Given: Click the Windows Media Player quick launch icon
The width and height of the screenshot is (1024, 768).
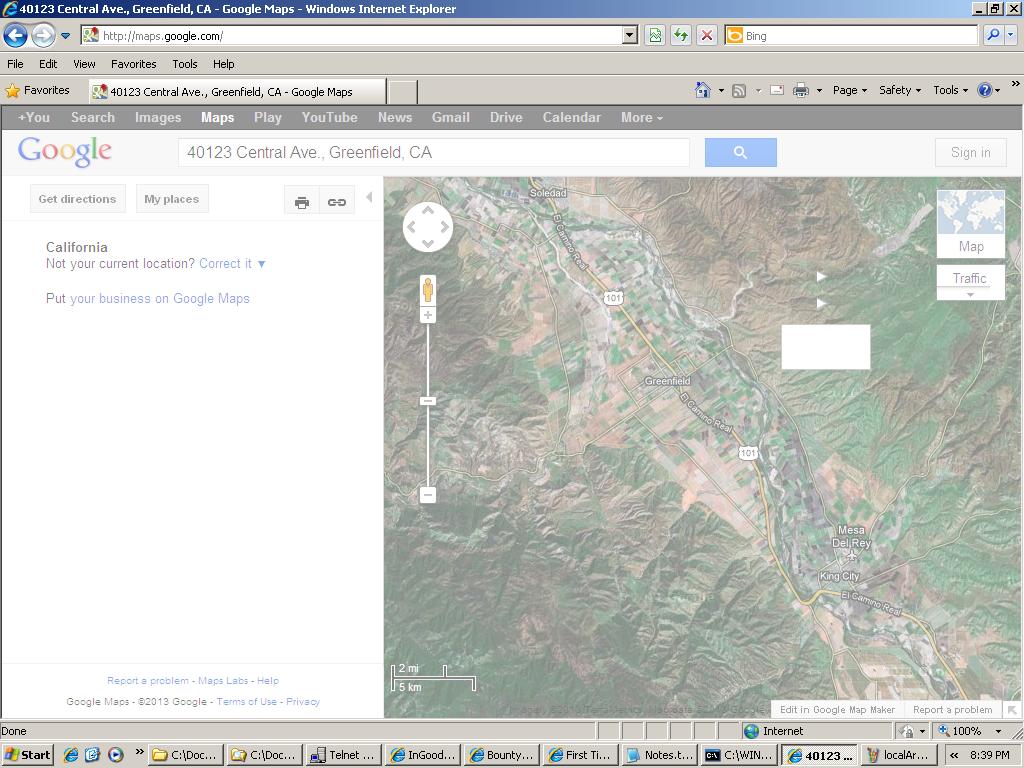Looking at the screenshot, I should pos(116,755).
